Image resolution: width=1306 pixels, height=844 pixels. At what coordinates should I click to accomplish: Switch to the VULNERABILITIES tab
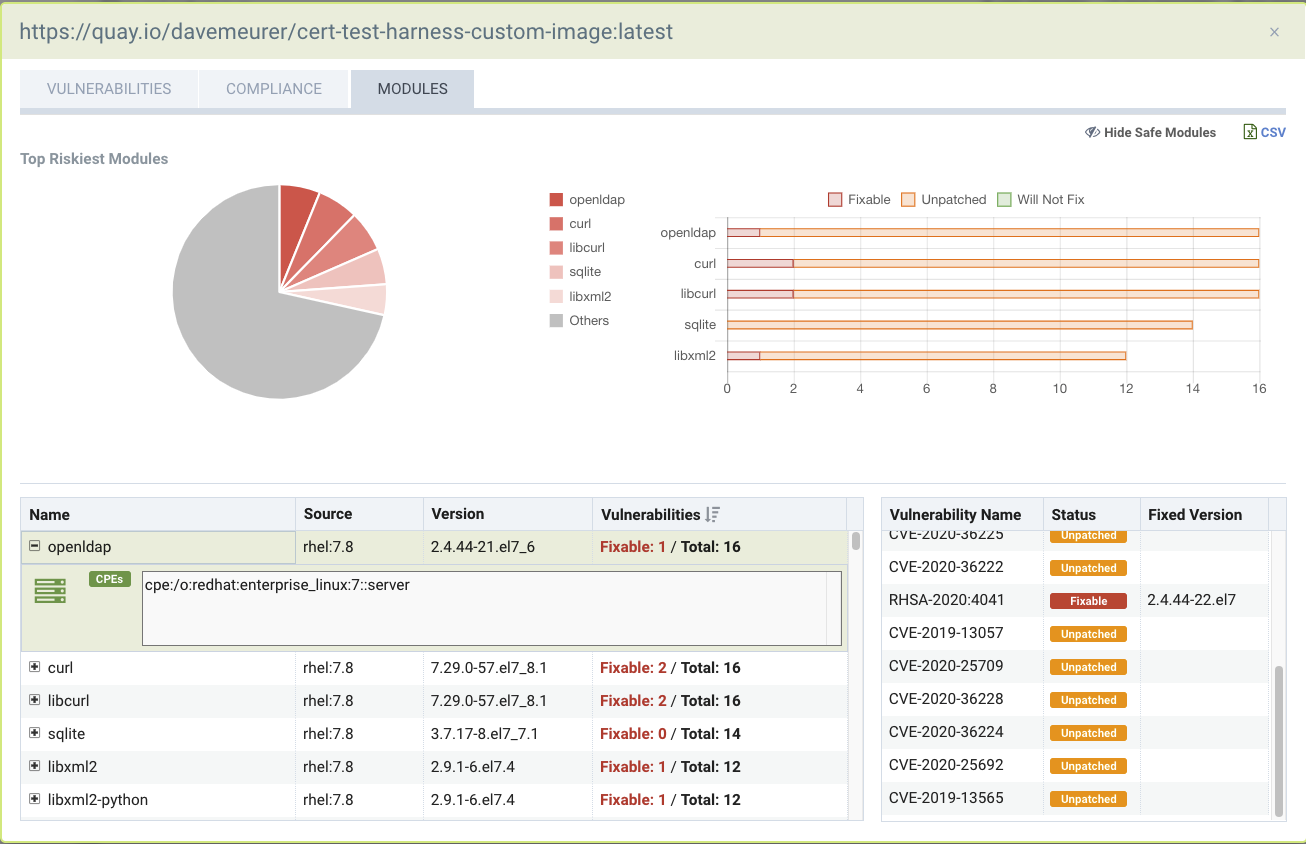click(x=108, y=88)
